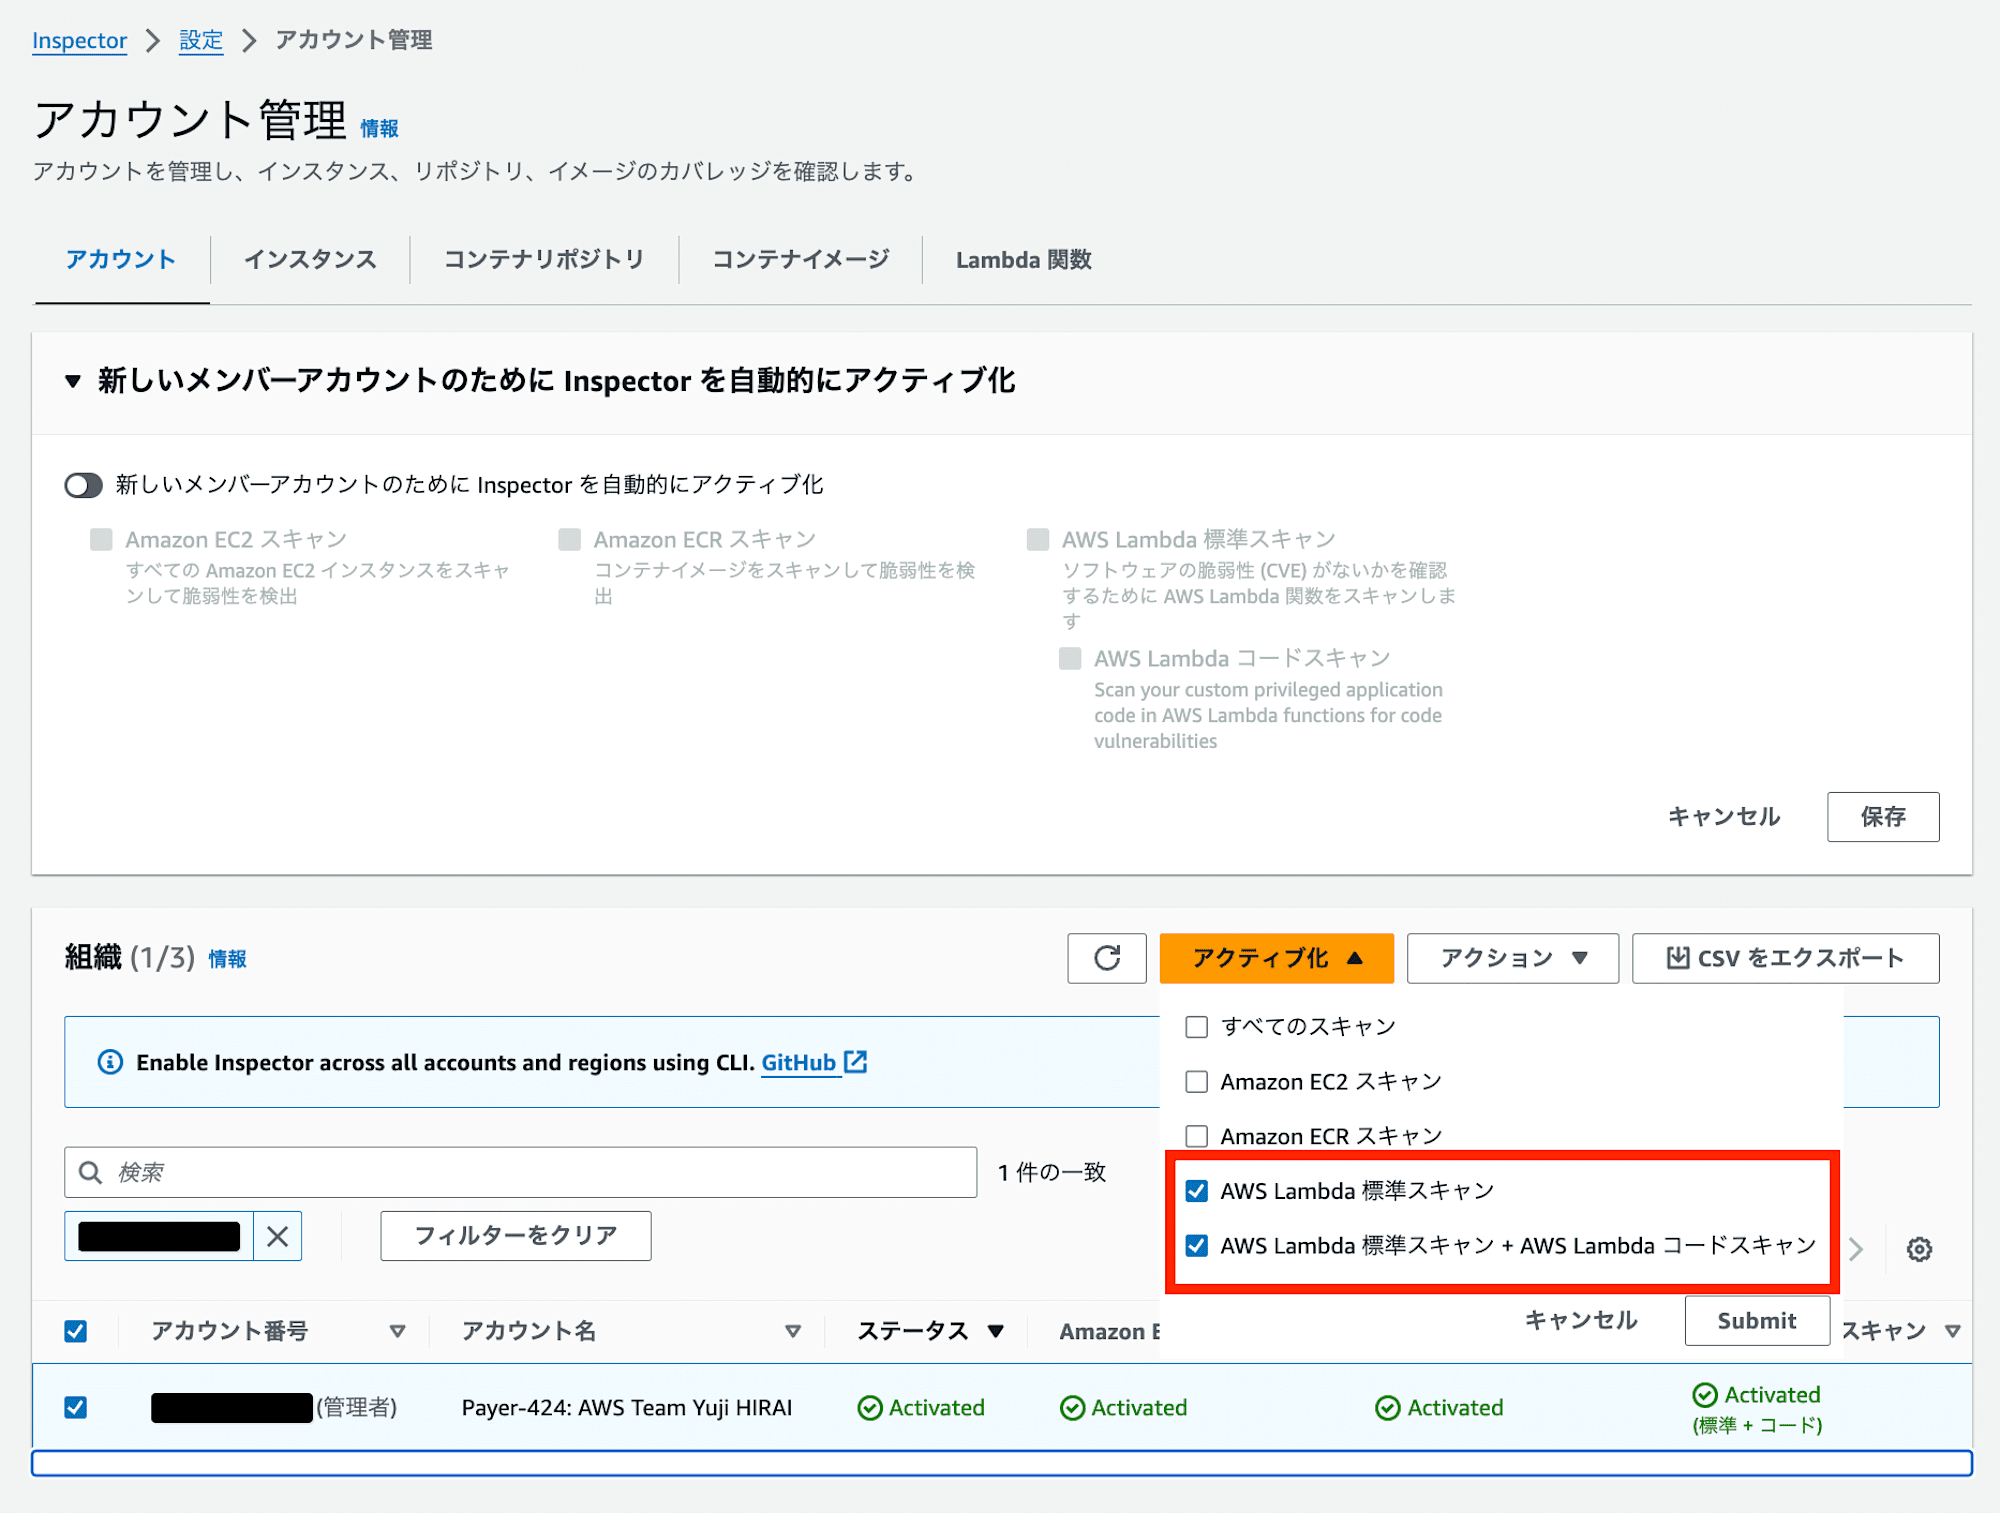The height and width of the screenshot is (1513, 2000).
Task: Close the アクティブ化 dropdown button
Action: click(x=1276, y=958)
